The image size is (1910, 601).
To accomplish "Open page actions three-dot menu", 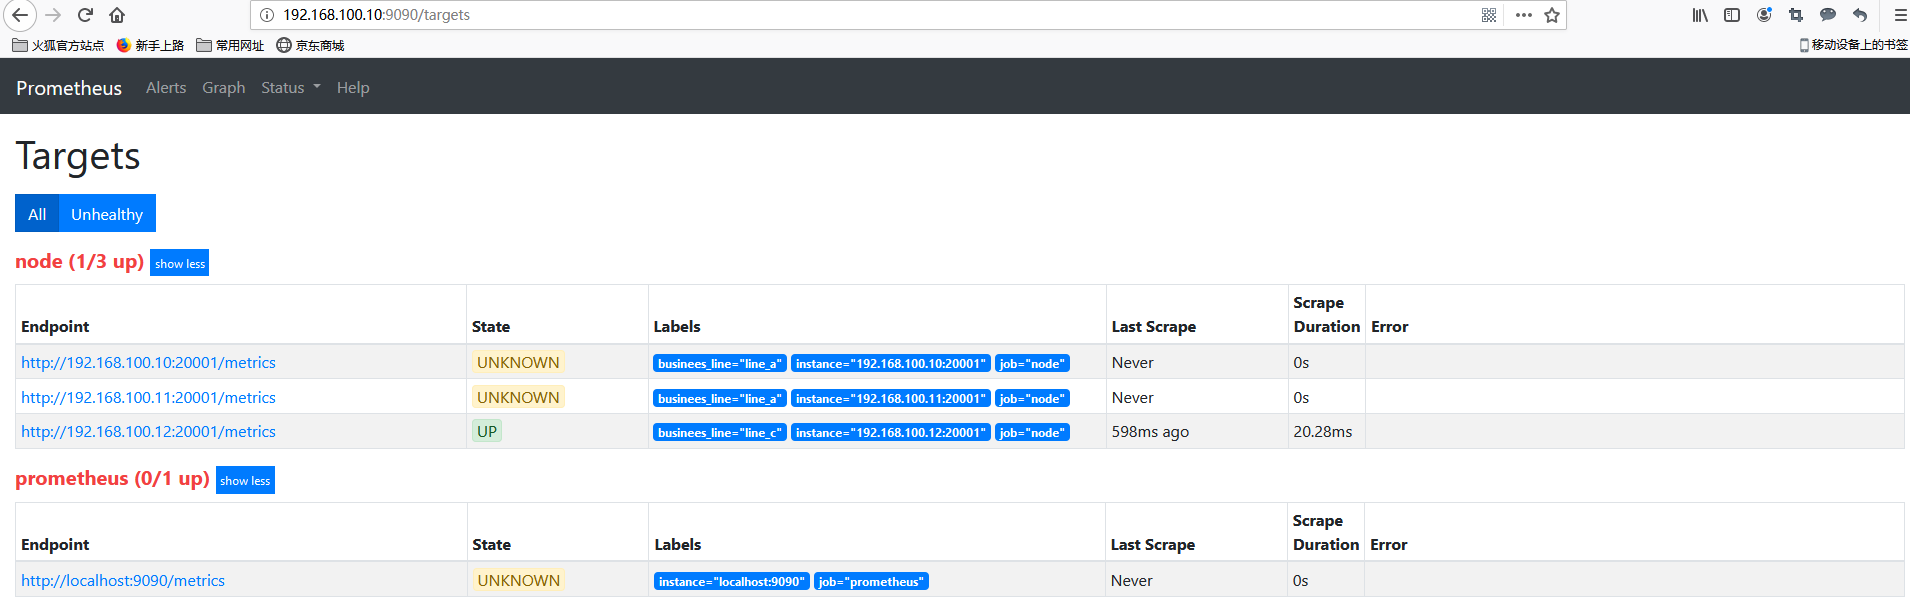I will pyautogui.click(x=1524, y=15).
